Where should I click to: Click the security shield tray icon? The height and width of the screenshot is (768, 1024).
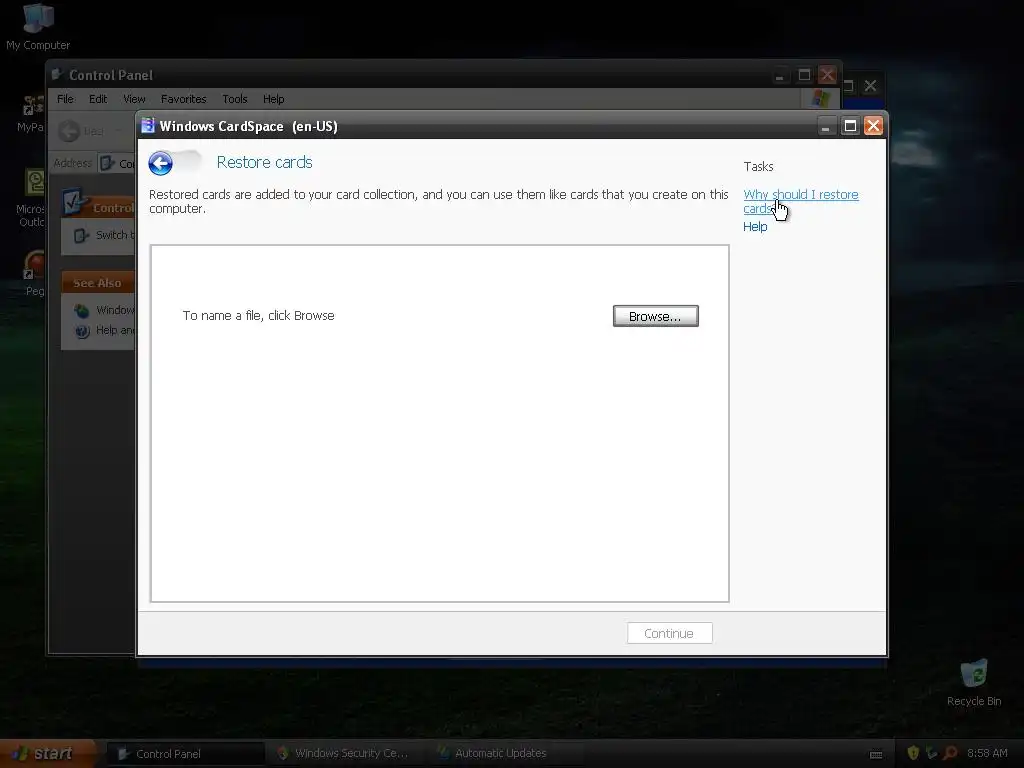click(x=913, y=753)
